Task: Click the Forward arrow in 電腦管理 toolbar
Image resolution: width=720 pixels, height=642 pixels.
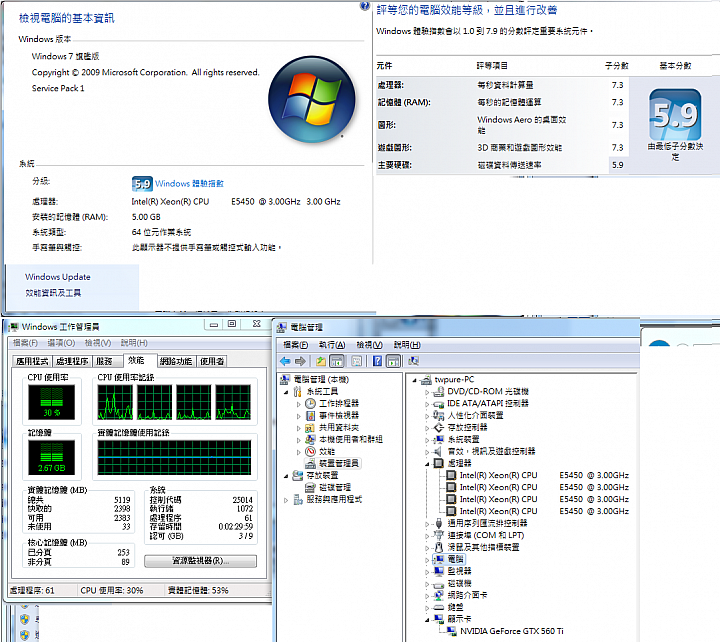Action: coord(300,361)
